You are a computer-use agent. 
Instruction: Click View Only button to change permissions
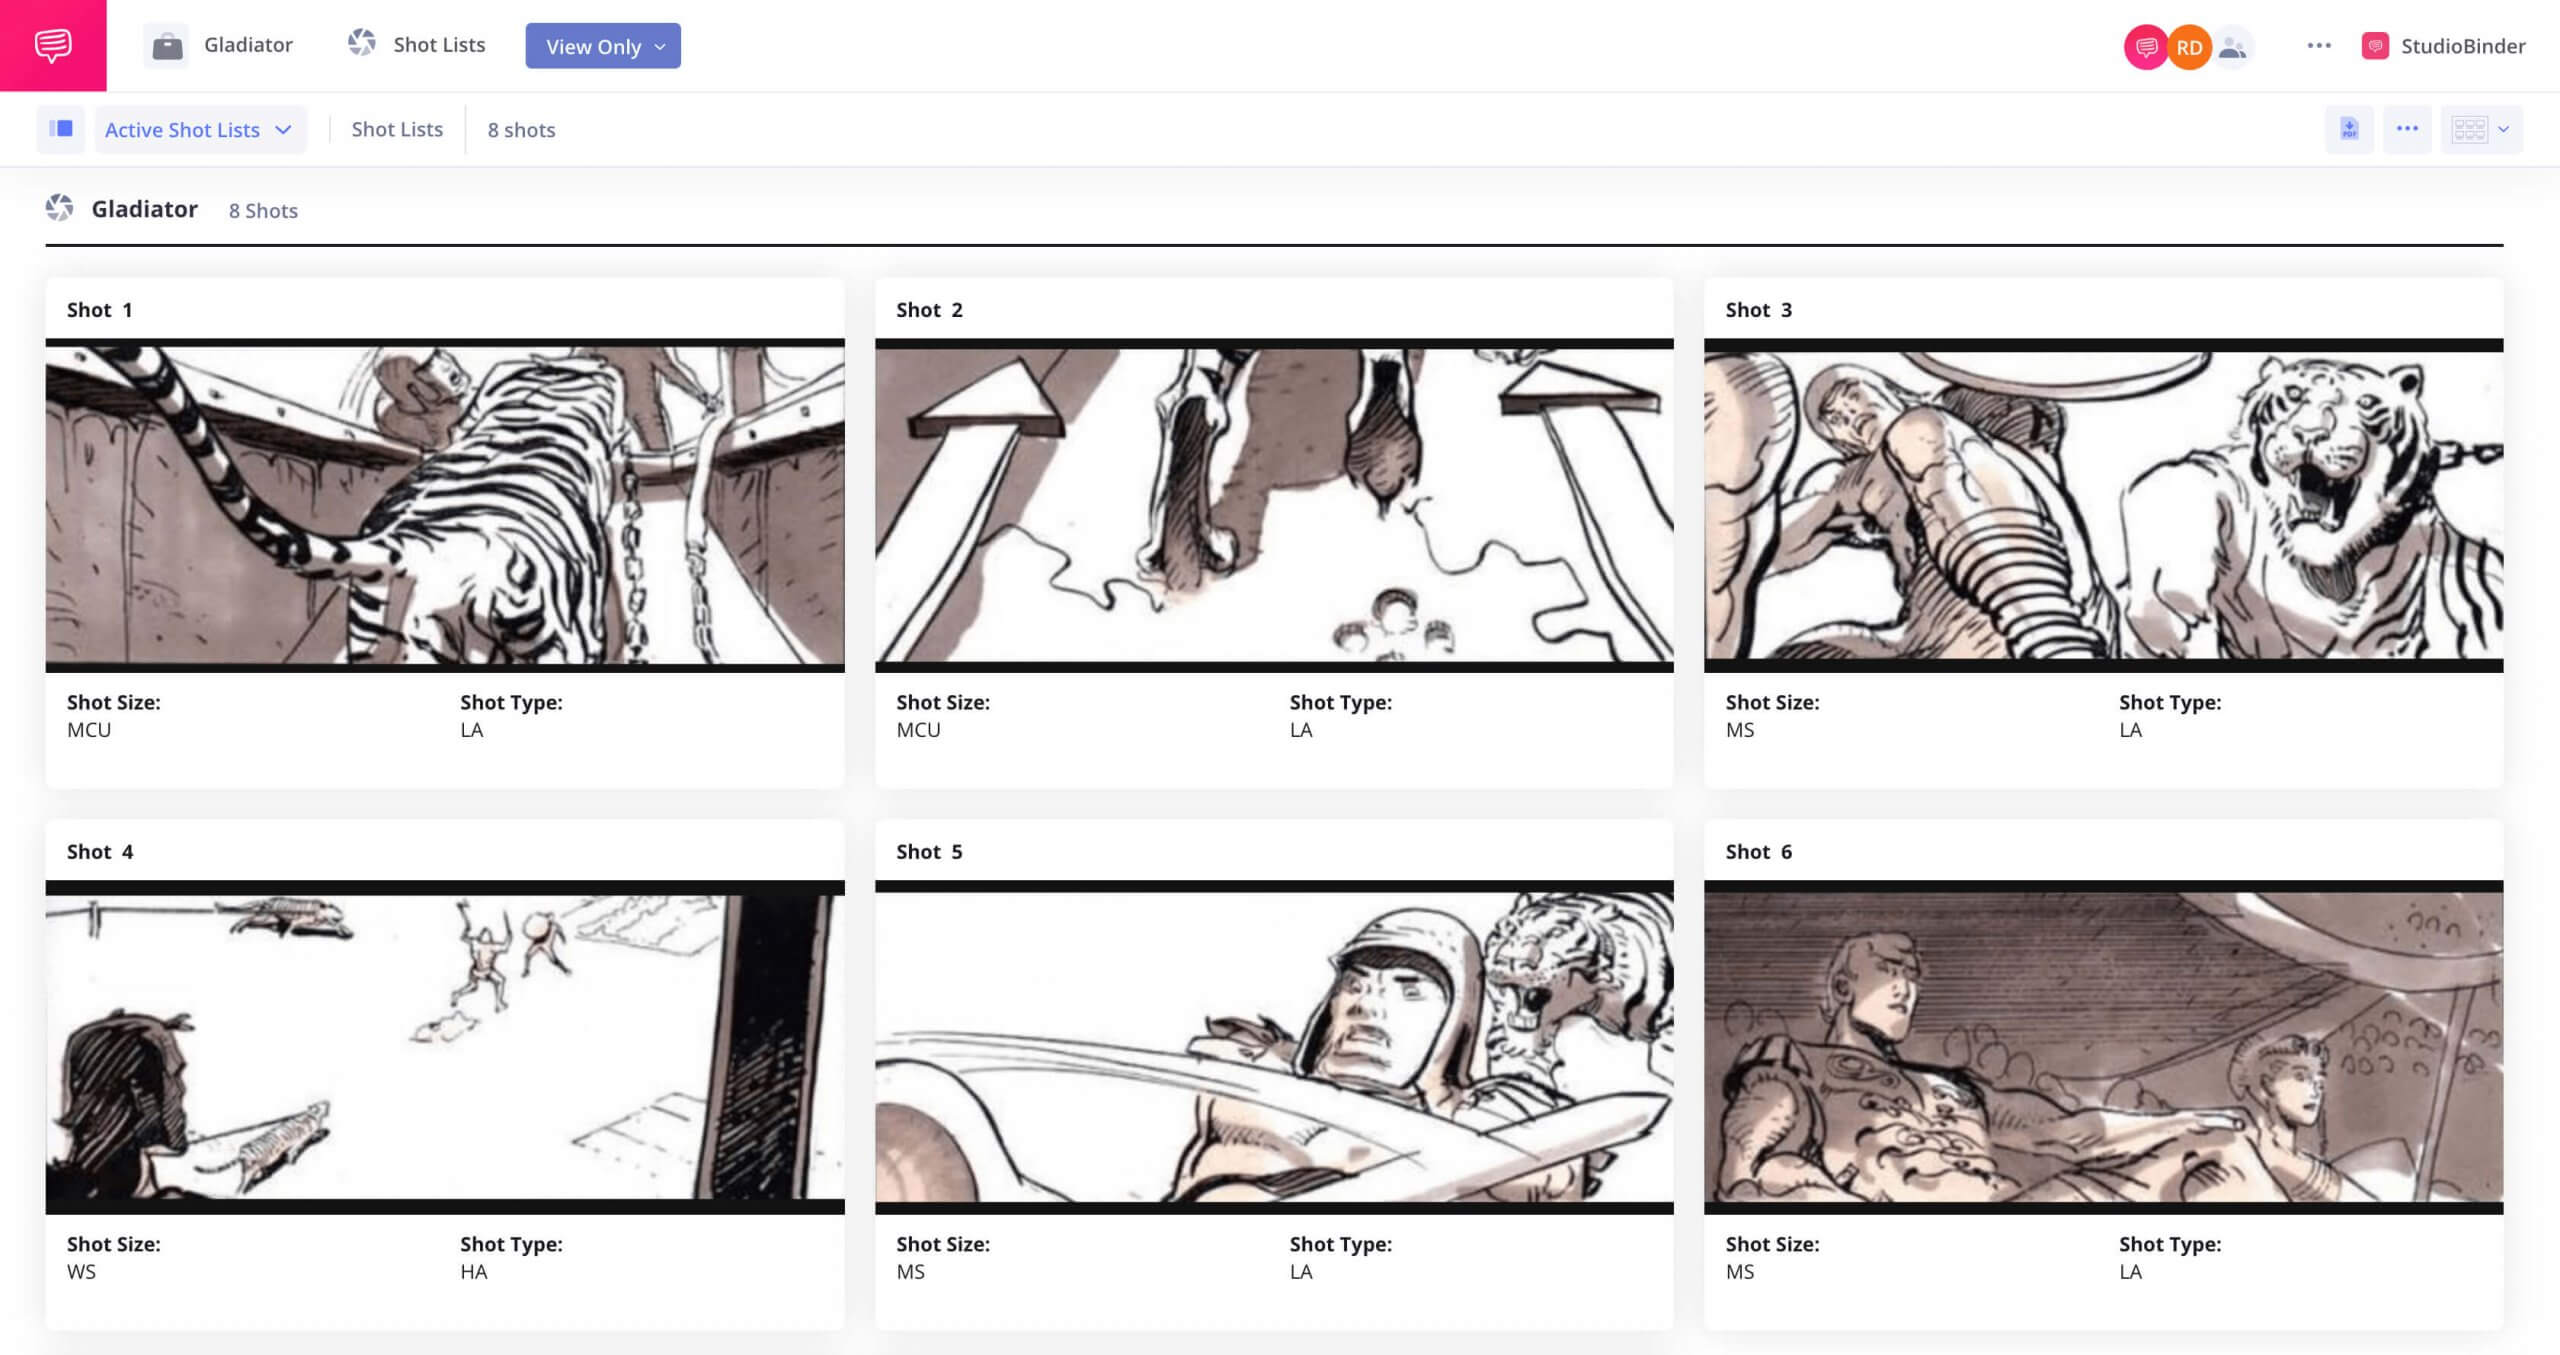coord(603,46)
